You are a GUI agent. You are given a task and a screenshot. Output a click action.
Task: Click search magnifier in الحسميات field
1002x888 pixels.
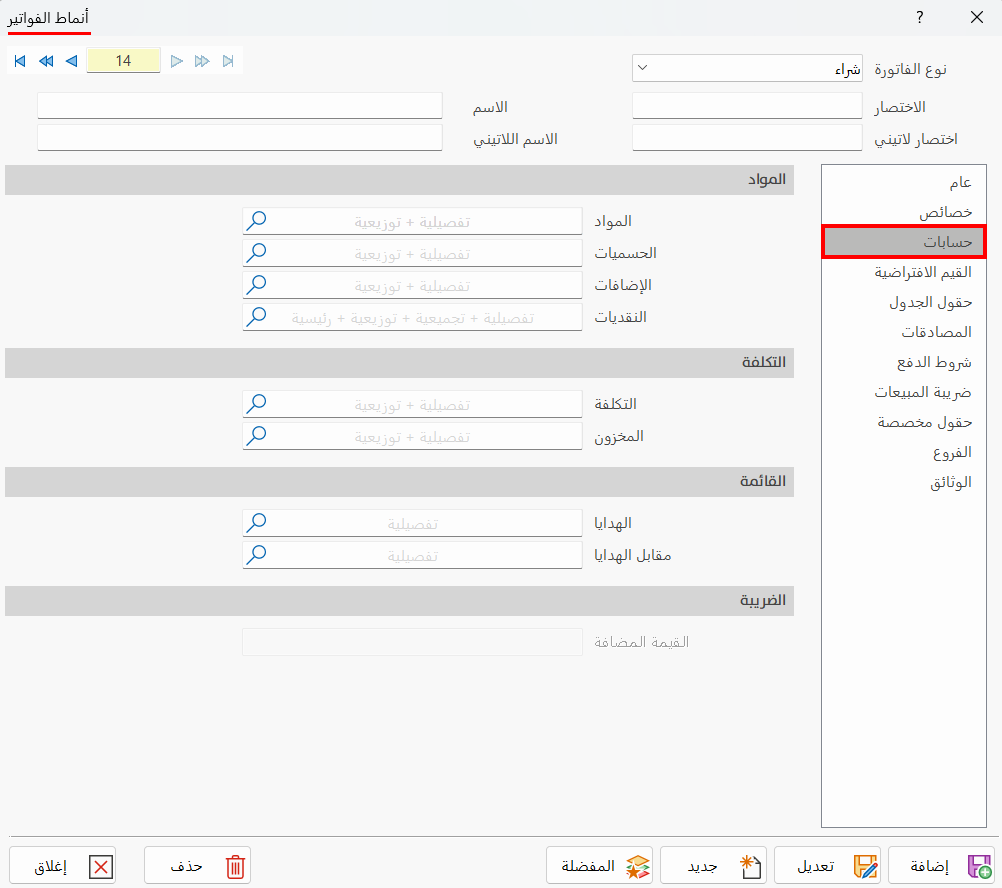(256, 252)
